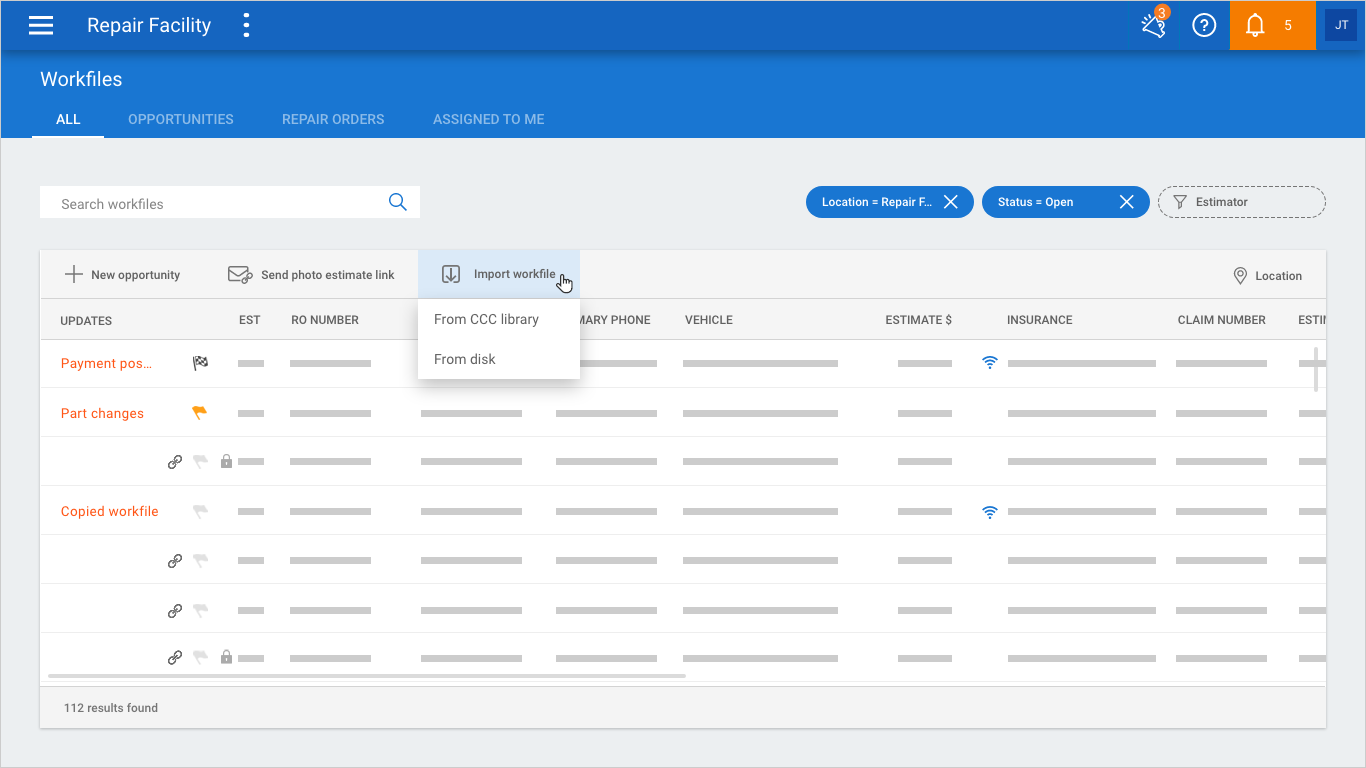Image resolution: width=1366 pixels, height=768 pixels.
Task: Open the vertical three-dot menu beside Repair Facility
Action: pyautogui.click(x=246, y=26)
